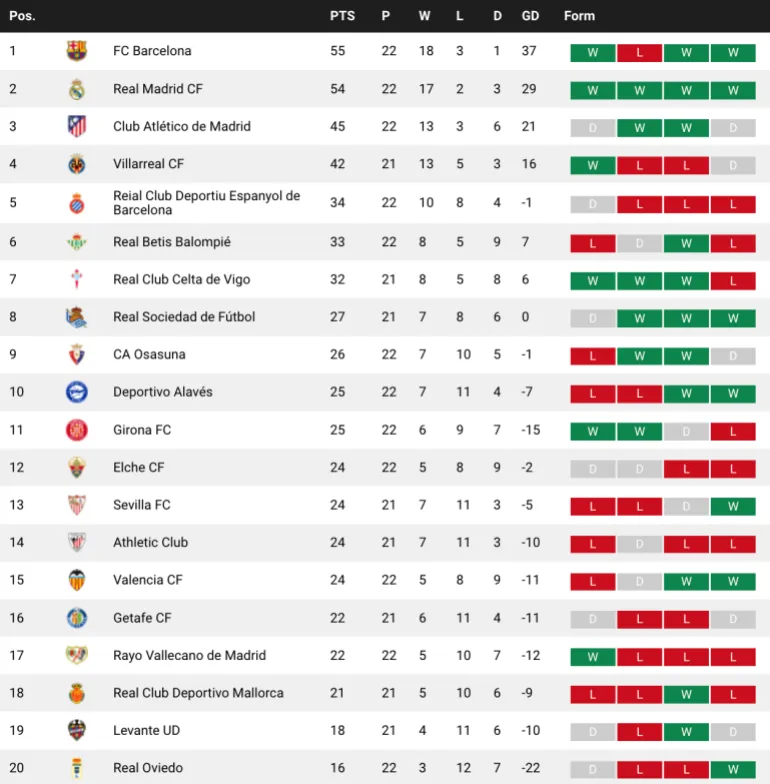This screenshot has width=770, height=784.
Task: Sort by GD column header
Action: (x=530, y=16)
